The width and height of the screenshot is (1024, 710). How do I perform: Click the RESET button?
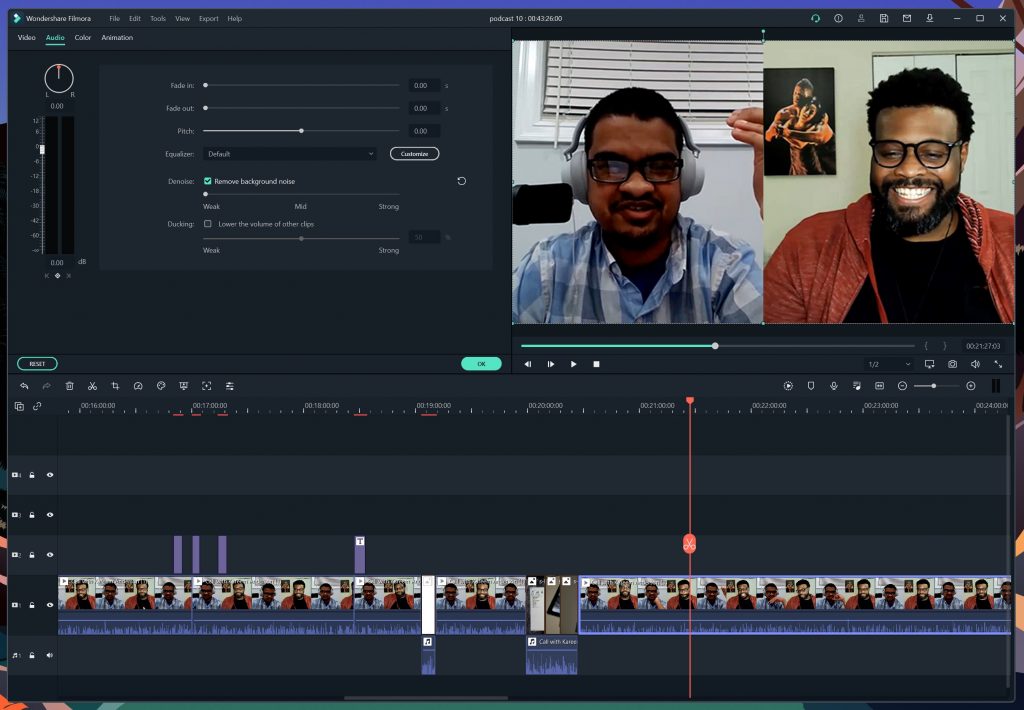[x=37, y=364]
